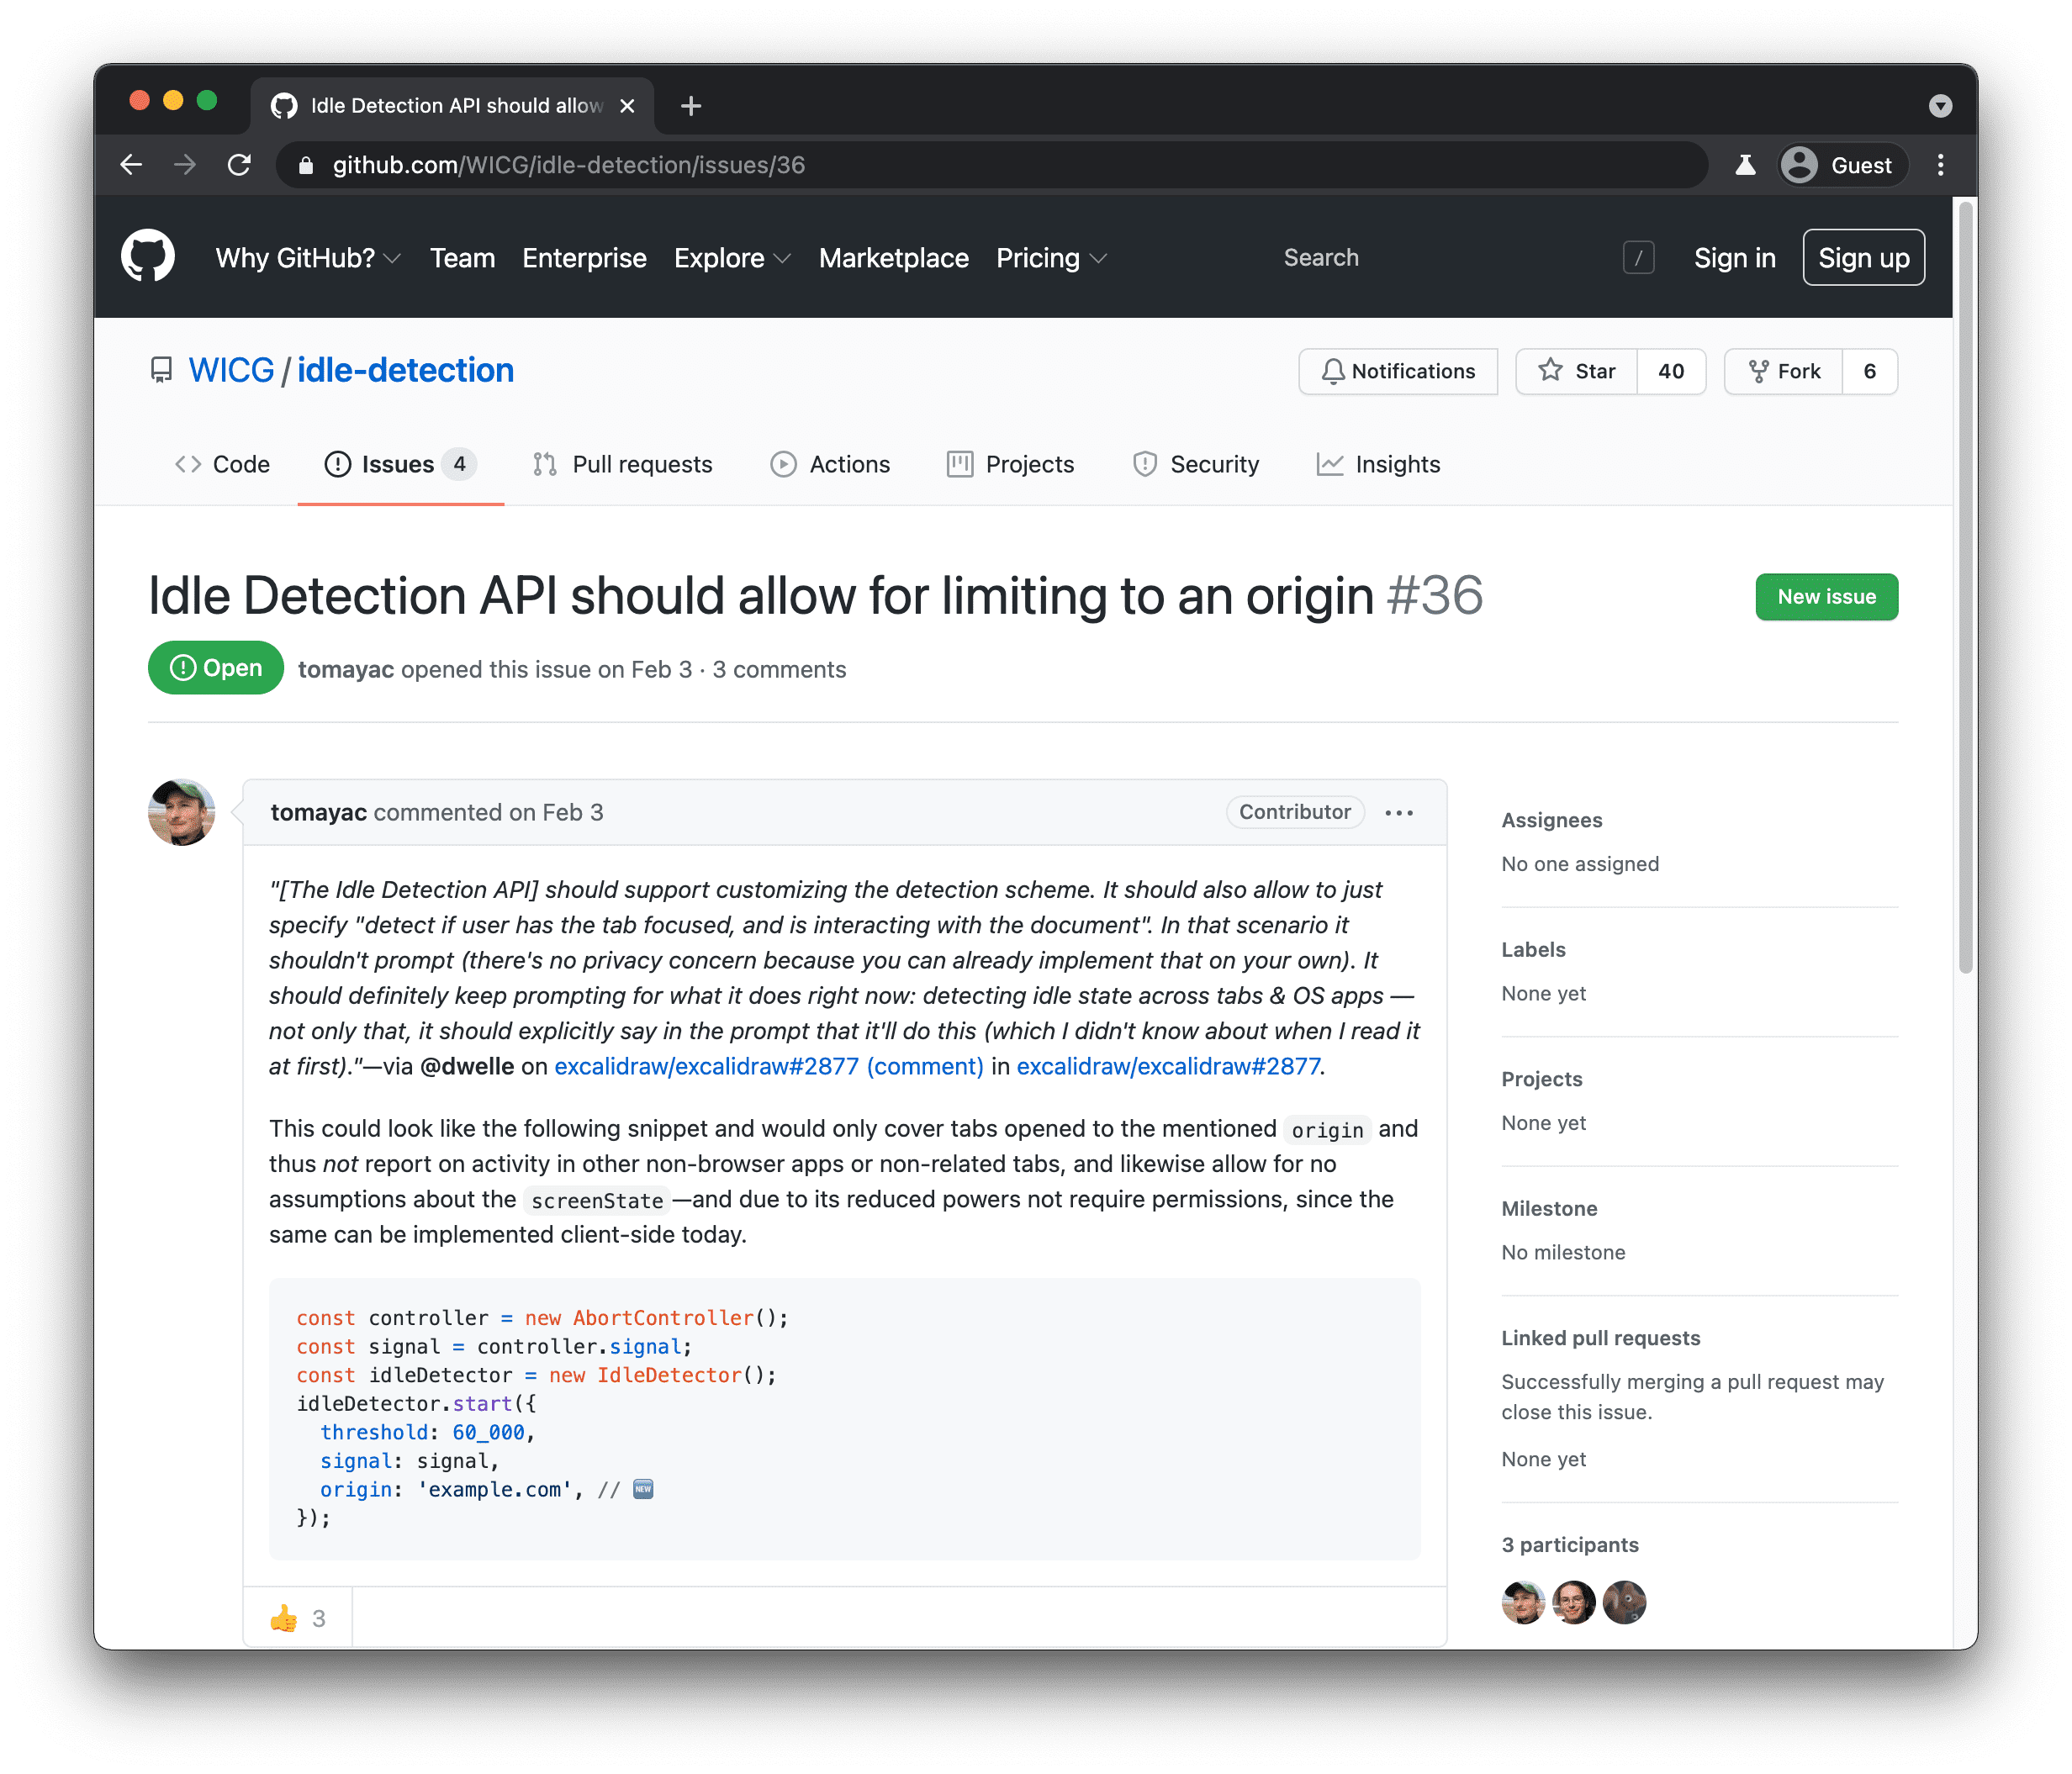Open the Why GitHub dropdown menu
The height and width of the screenshot is (1774, 2072).
click(308, 259)
